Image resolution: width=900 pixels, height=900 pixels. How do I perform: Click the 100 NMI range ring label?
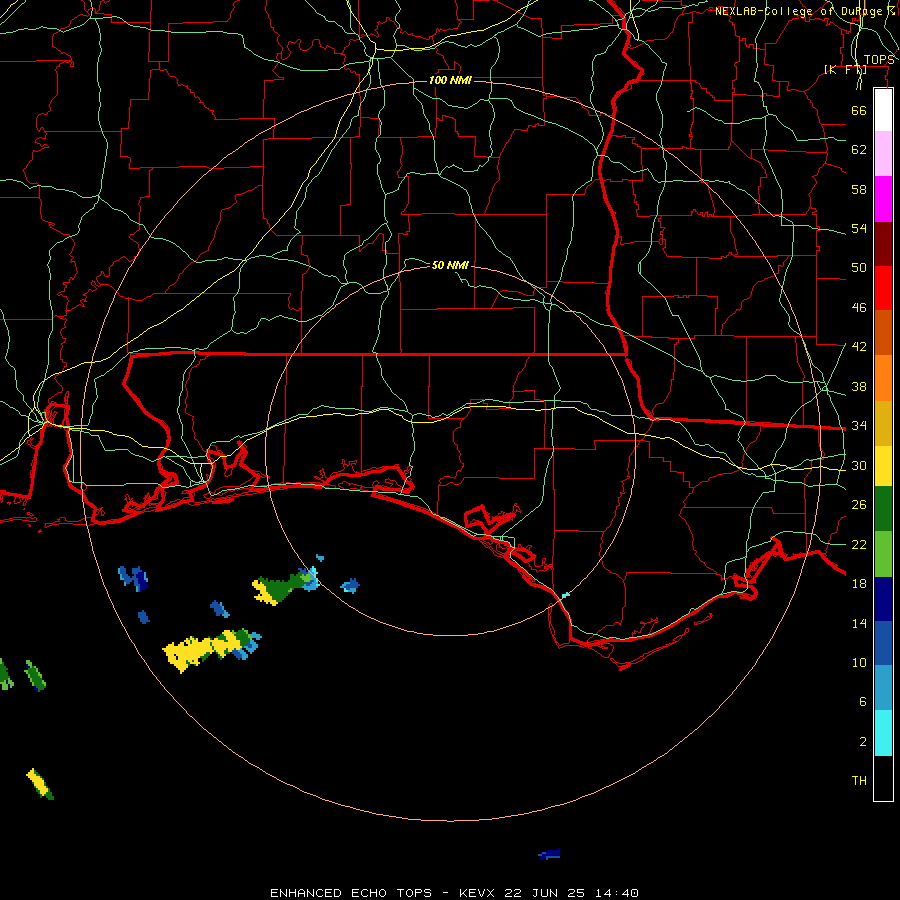450,80
